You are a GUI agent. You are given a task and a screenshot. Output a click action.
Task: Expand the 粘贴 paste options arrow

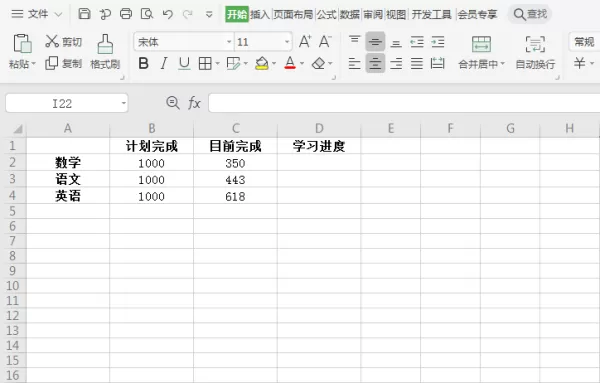click(34, 64)
